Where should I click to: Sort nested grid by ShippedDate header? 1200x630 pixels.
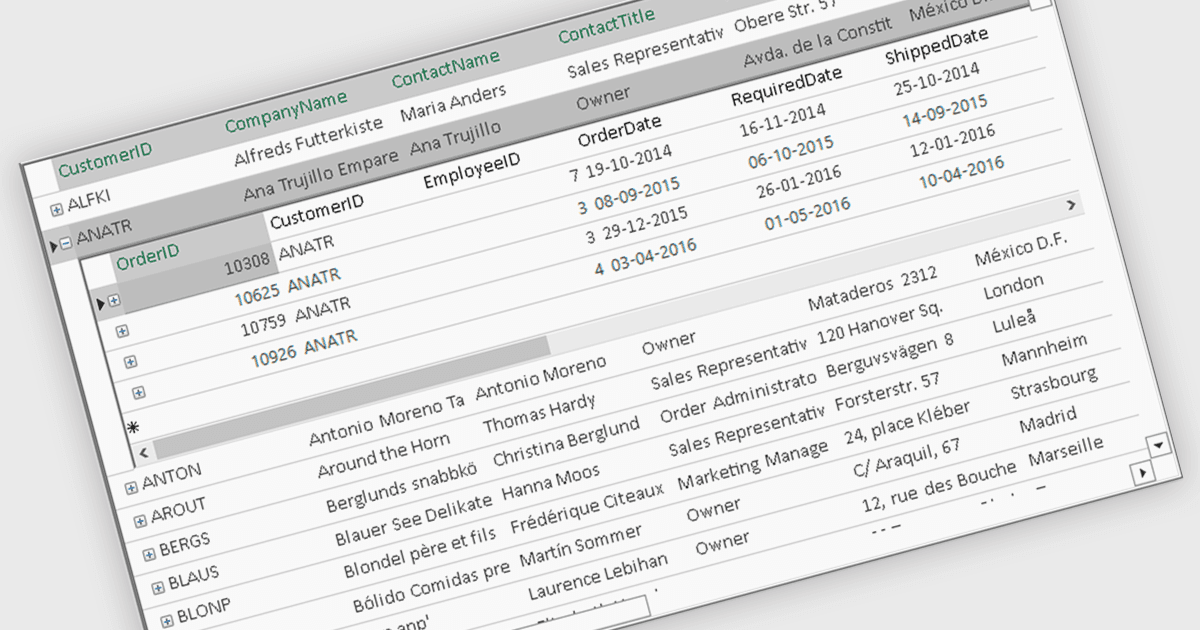click(937, 47)
